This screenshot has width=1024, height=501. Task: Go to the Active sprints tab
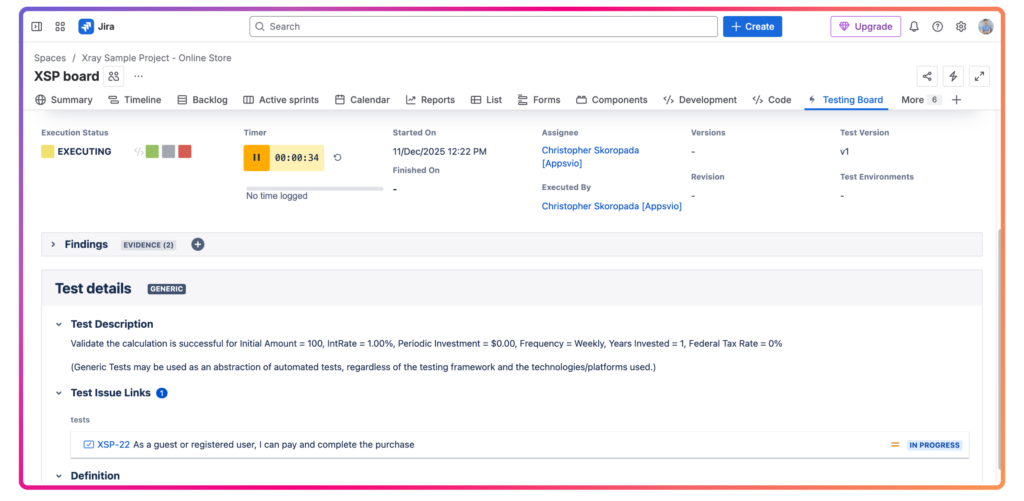281,100
